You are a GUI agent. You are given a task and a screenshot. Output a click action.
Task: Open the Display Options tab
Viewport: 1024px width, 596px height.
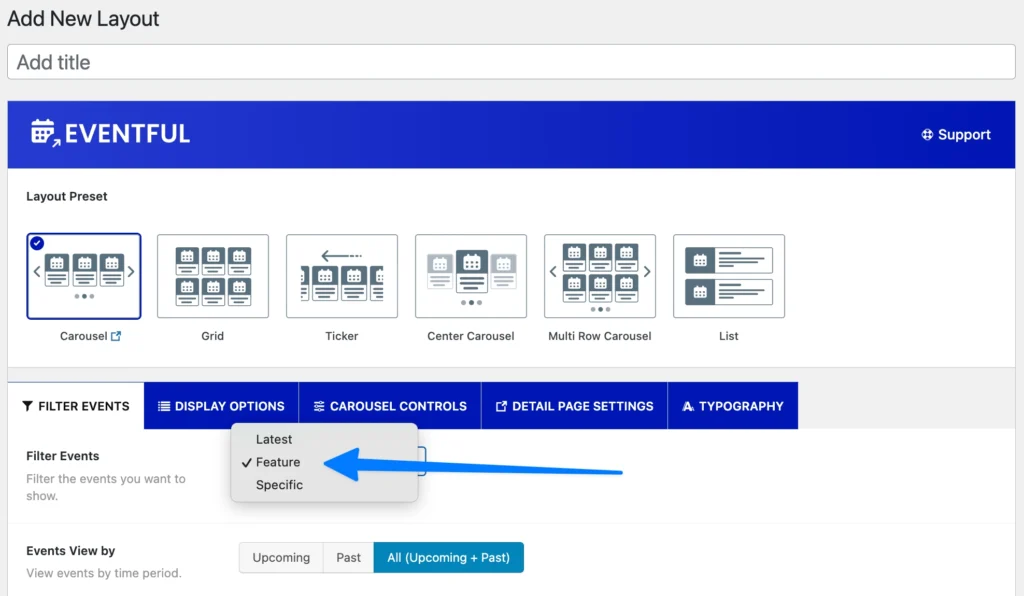[221, 406]
